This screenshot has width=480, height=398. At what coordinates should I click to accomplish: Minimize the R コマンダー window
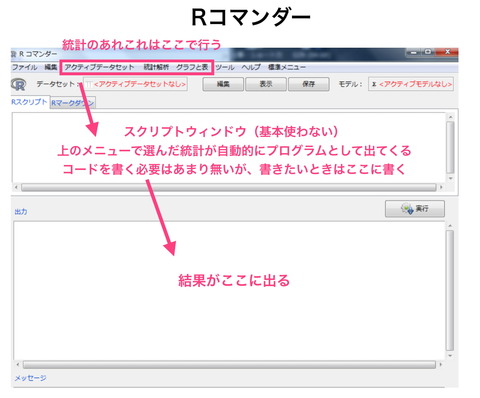(x=414, y=52)
